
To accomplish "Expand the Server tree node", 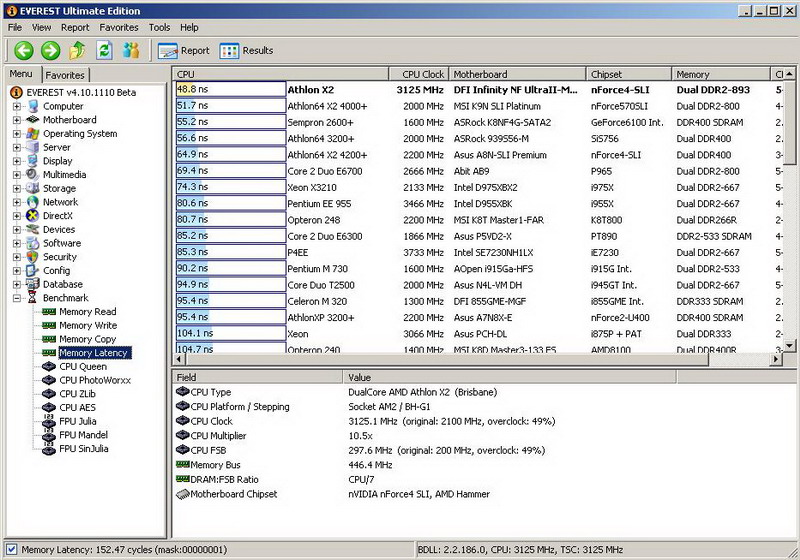I will click(x=17, y=148).
